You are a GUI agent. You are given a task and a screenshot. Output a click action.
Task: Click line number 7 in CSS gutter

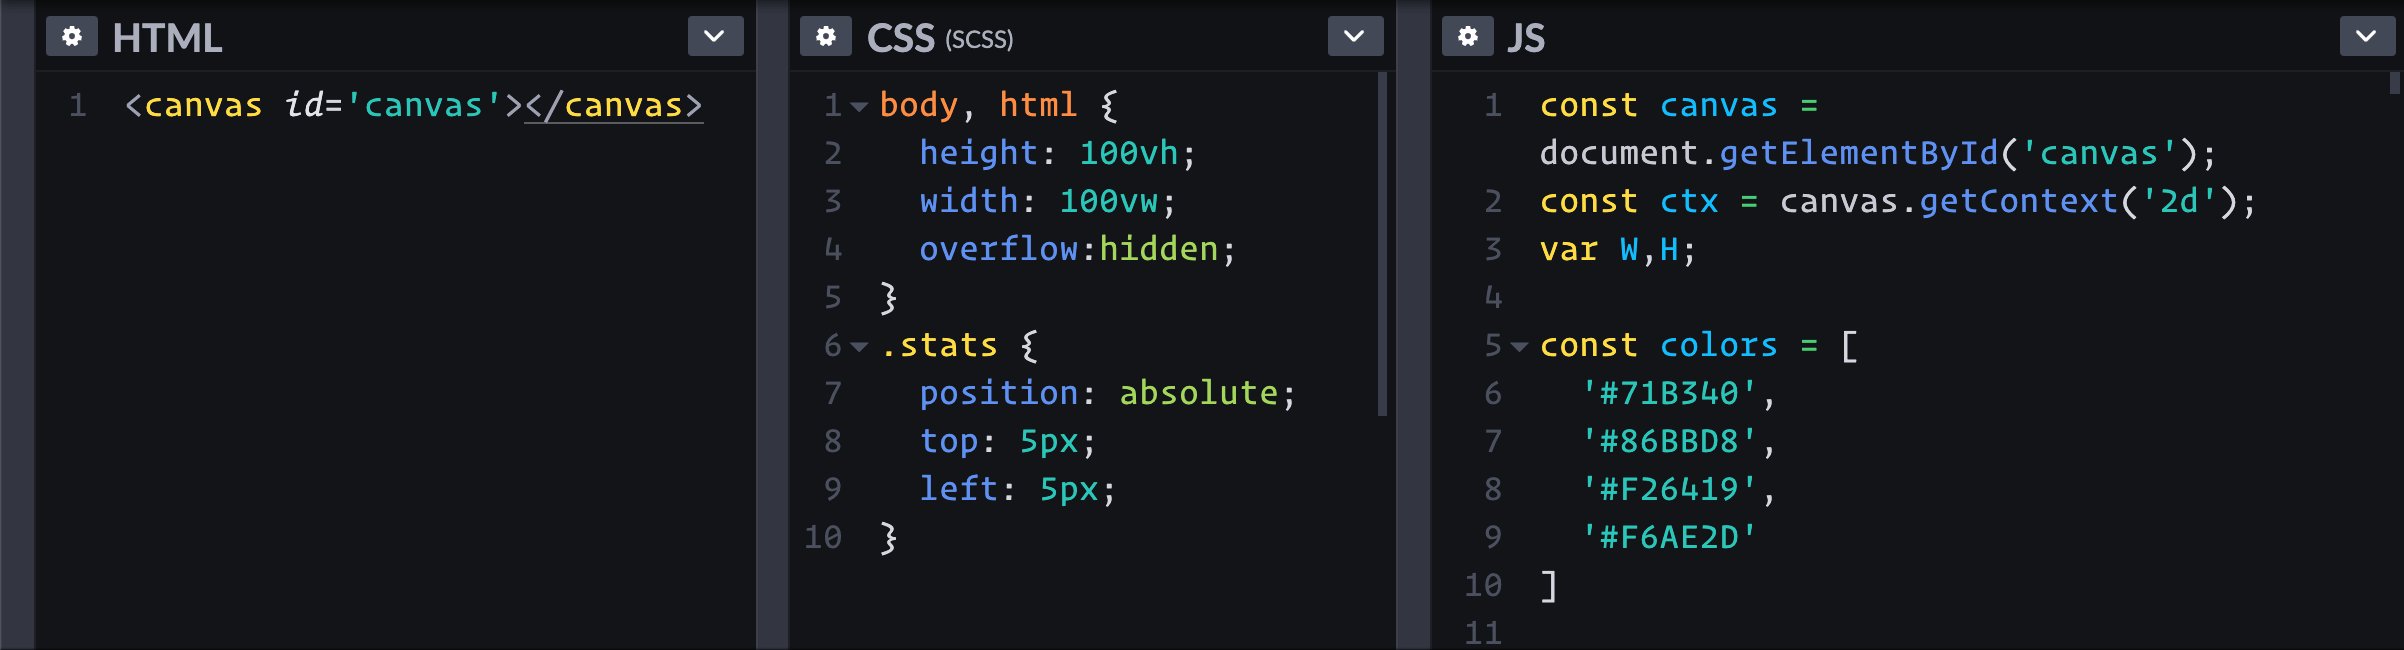832,394
